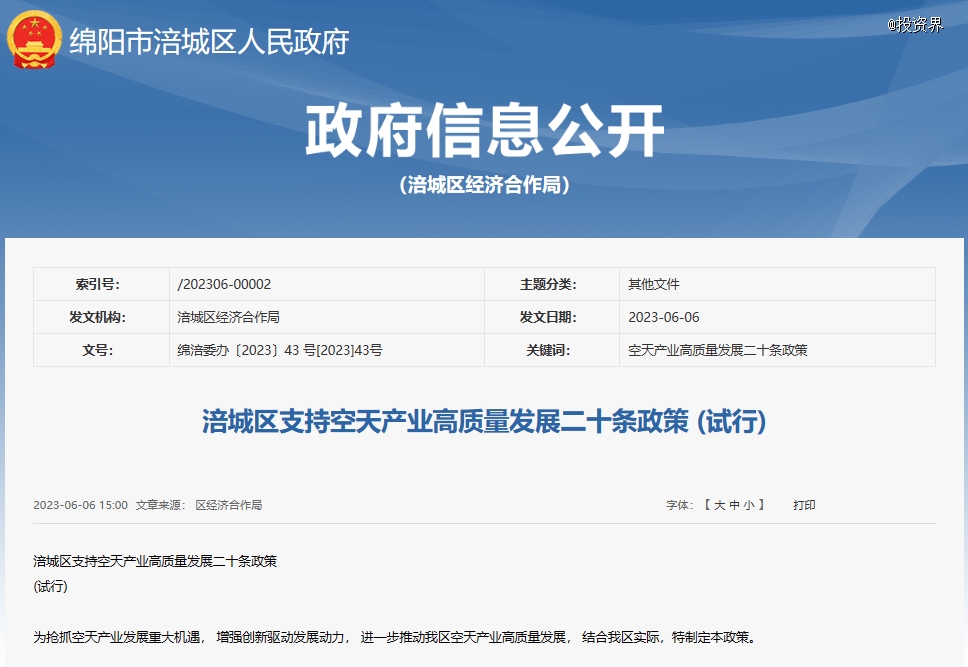
Task: Click the index number /202306-00002
Action: click(224, 284)
